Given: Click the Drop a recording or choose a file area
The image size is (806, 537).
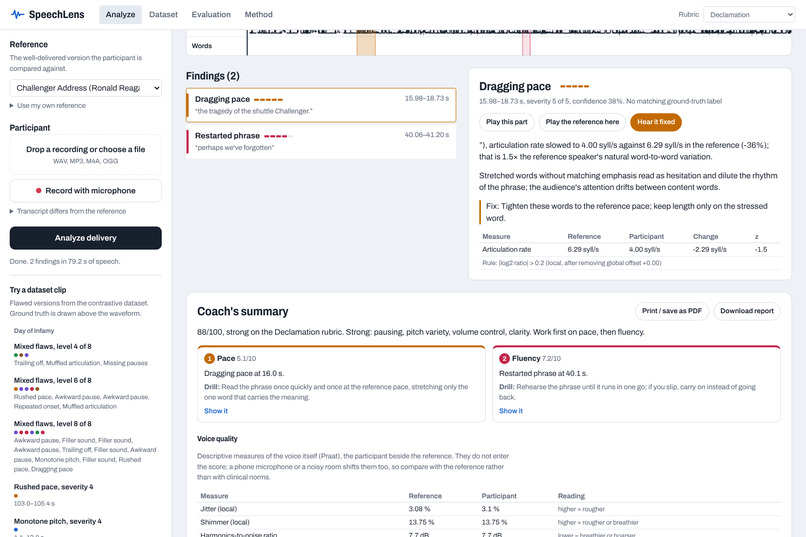Looking at the screenshot, I should [x=86, y=155].
